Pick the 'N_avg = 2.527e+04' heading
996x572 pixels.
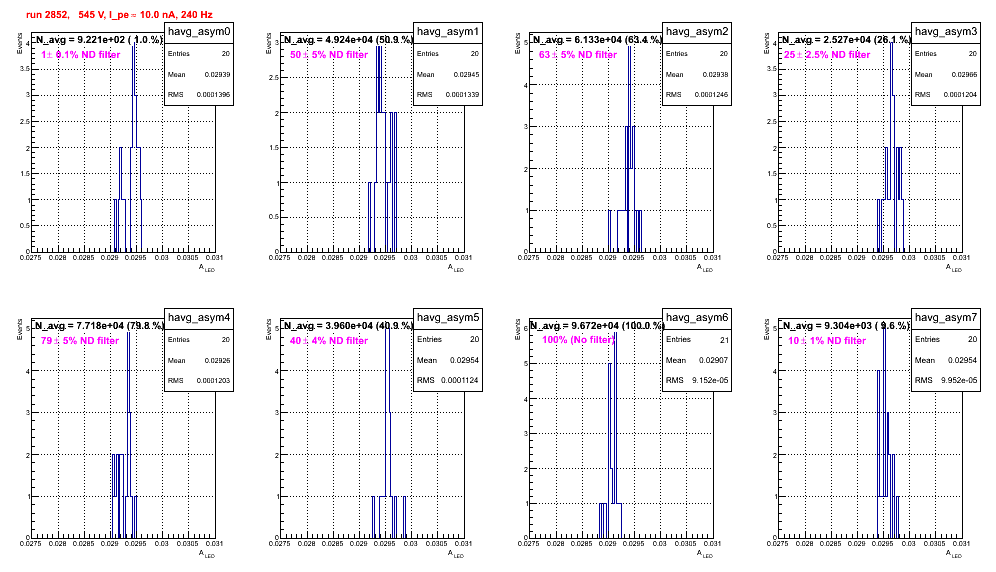click(x=846, y=39)
